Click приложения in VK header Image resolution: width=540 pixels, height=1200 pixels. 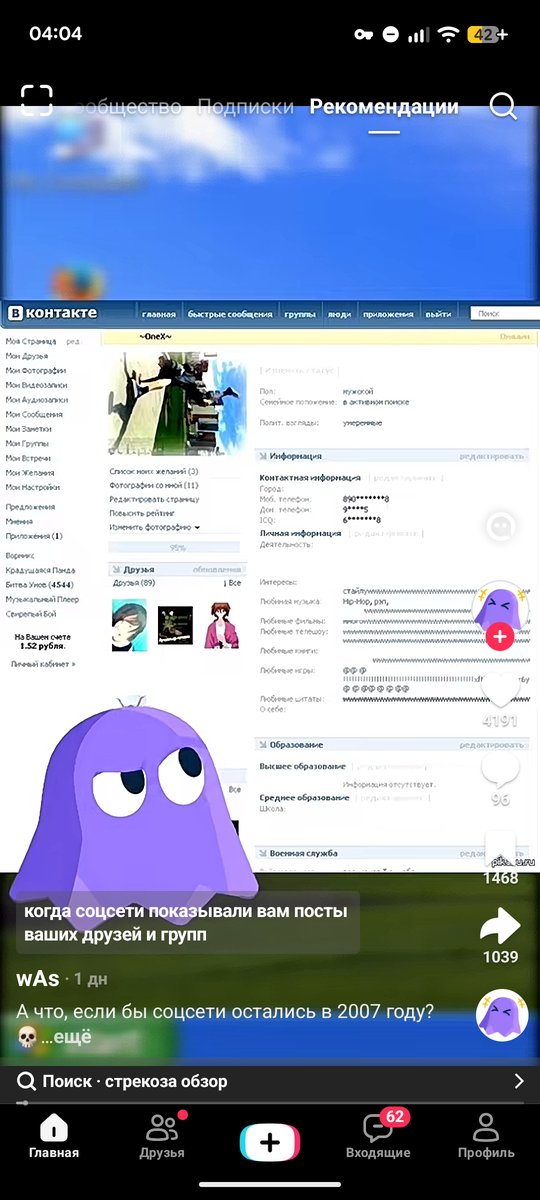pyautogui.click(x=388, y=314)
